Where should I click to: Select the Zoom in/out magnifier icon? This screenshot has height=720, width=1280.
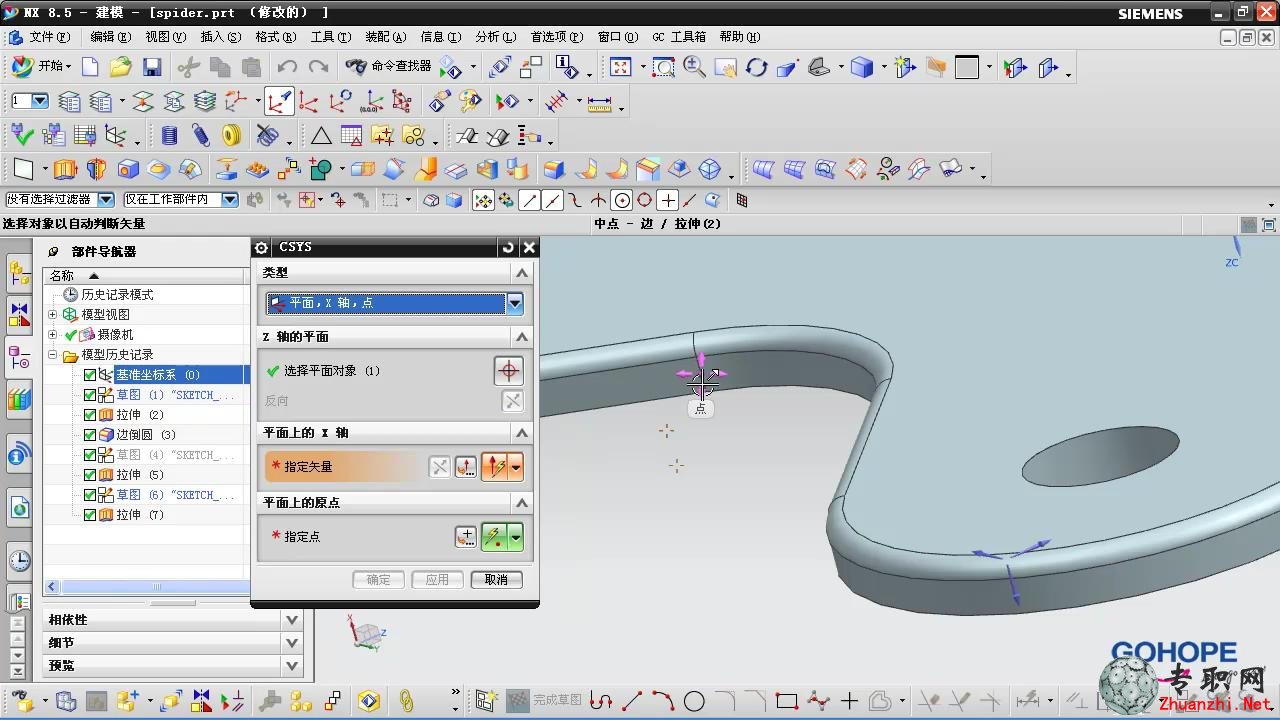click(694, 67)
